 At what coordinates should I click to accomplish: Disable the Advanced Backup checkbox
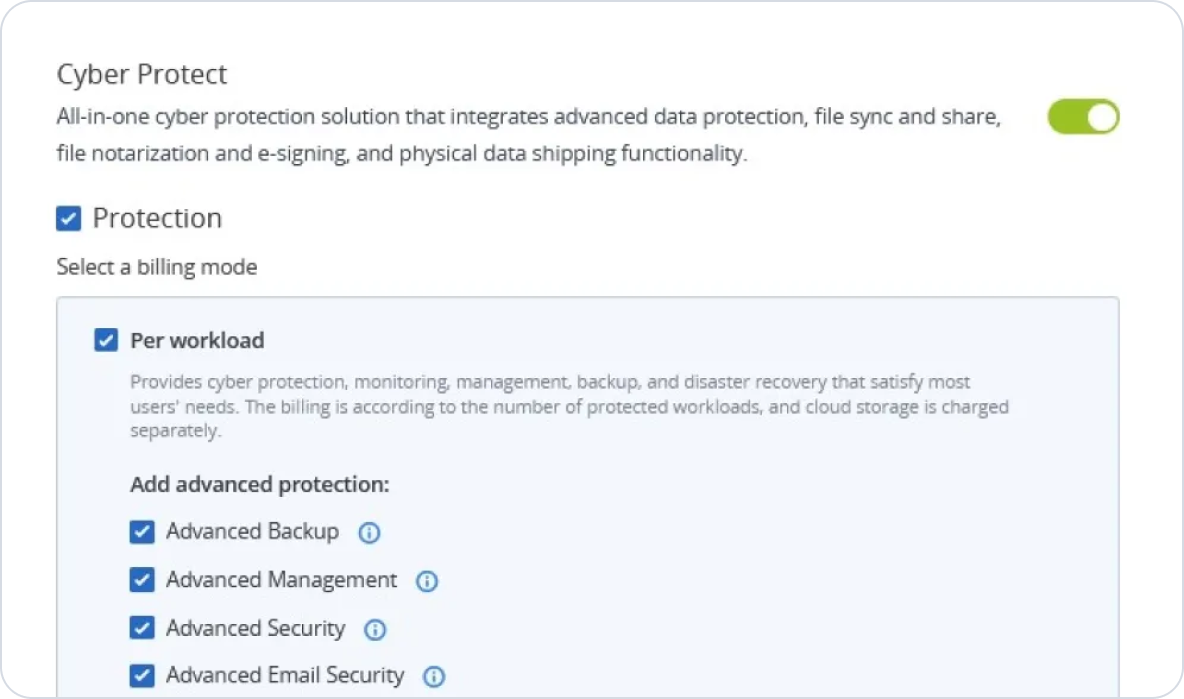142,532
